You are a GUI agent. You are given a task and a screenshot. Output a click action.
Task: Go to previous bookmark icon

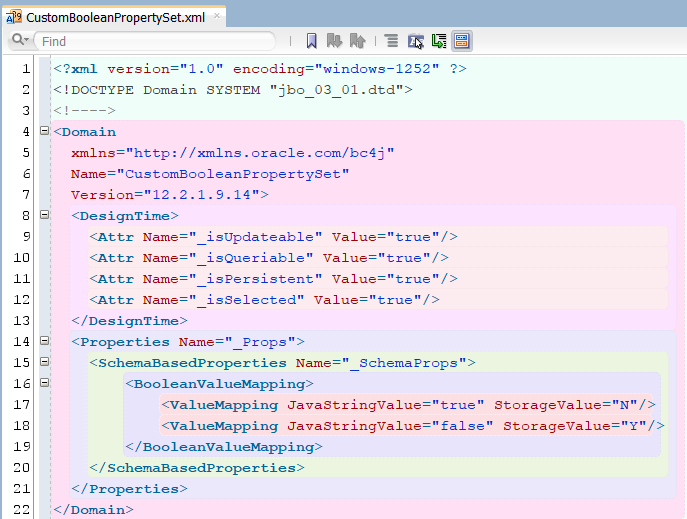358,41
